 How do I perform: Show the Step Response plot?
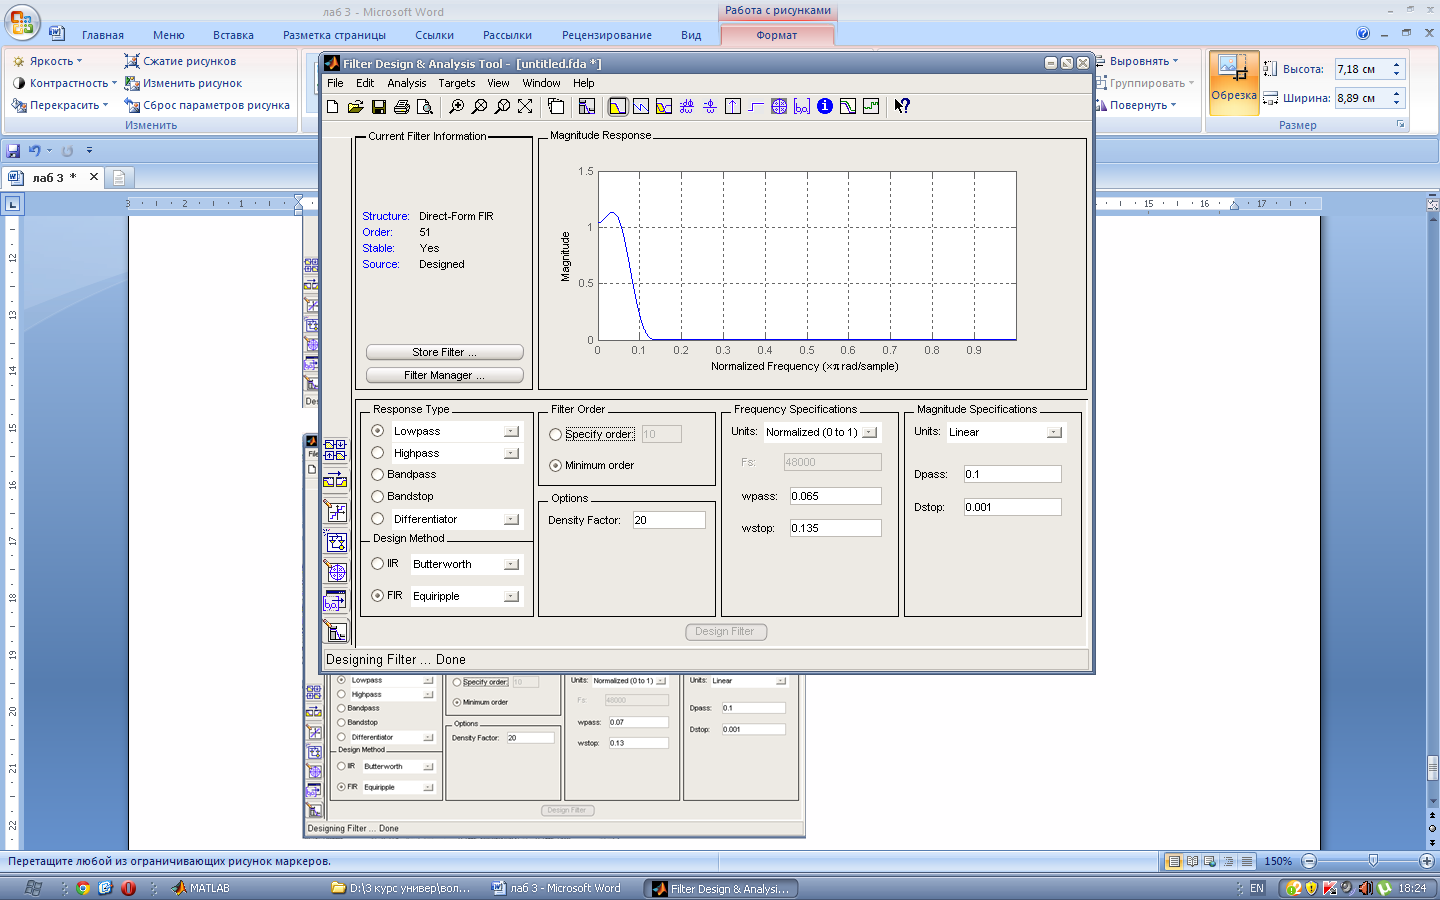(756, 106)
